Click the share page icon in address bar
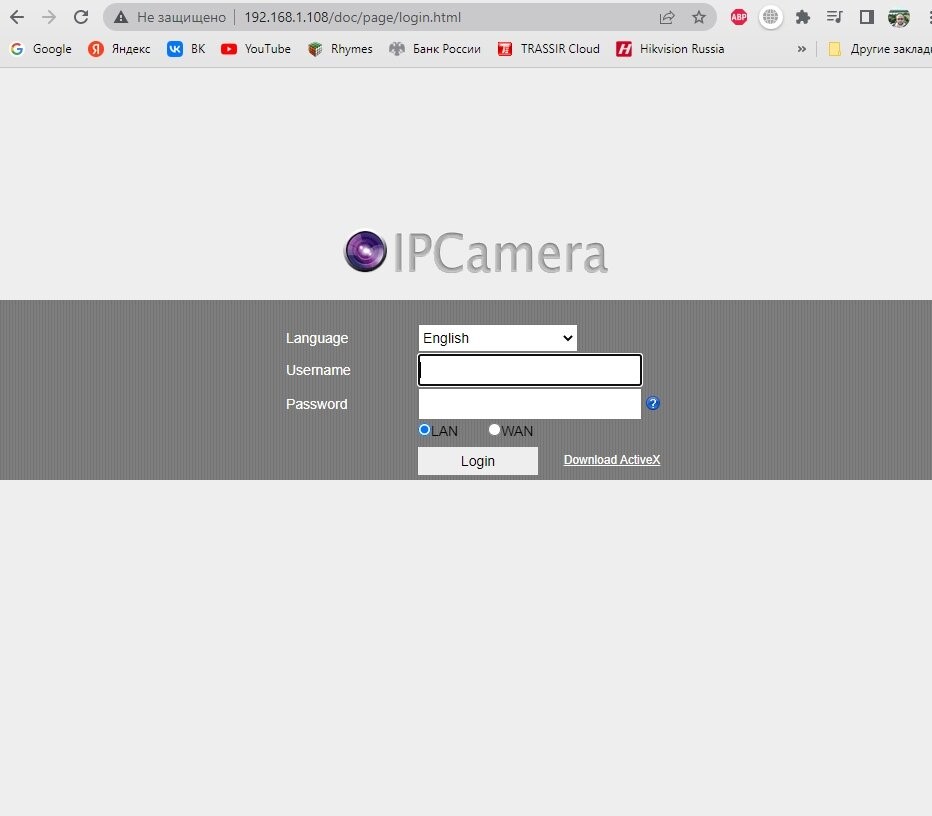The height and width of the screenshot is (816, 932). coord(667,17)
